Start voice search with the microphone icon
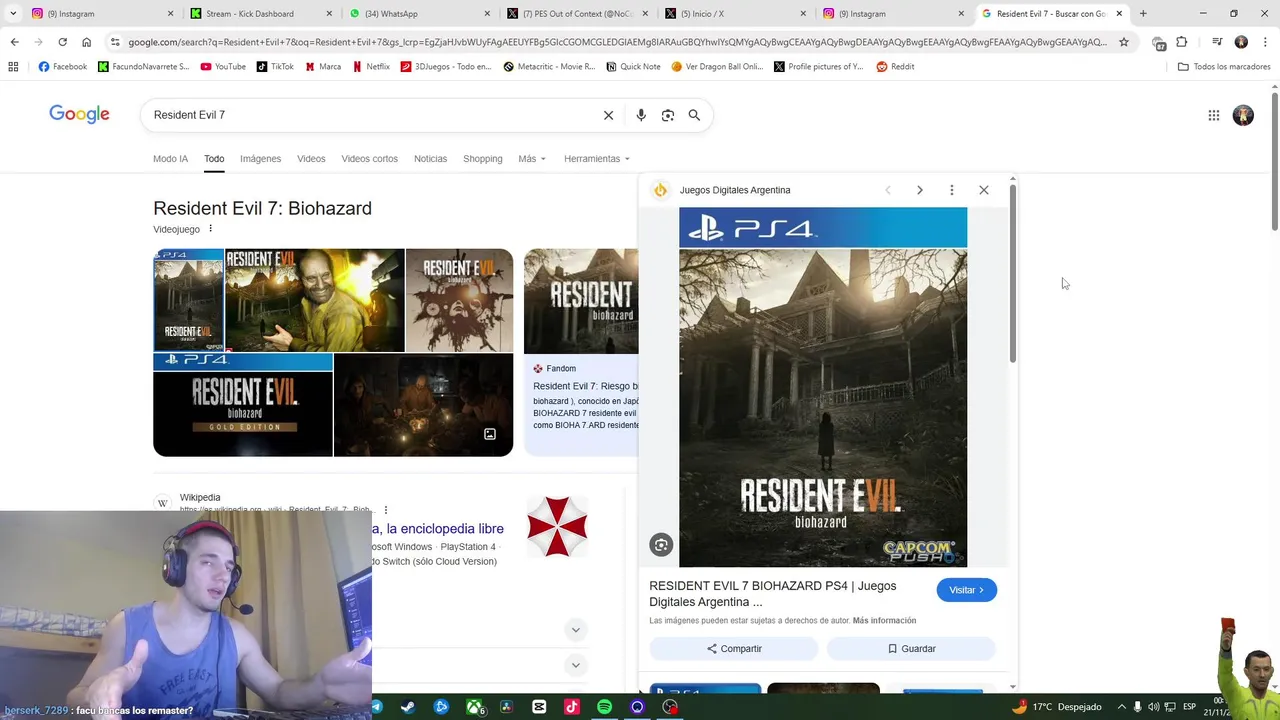1280x720 pixels. pos(641,115)
